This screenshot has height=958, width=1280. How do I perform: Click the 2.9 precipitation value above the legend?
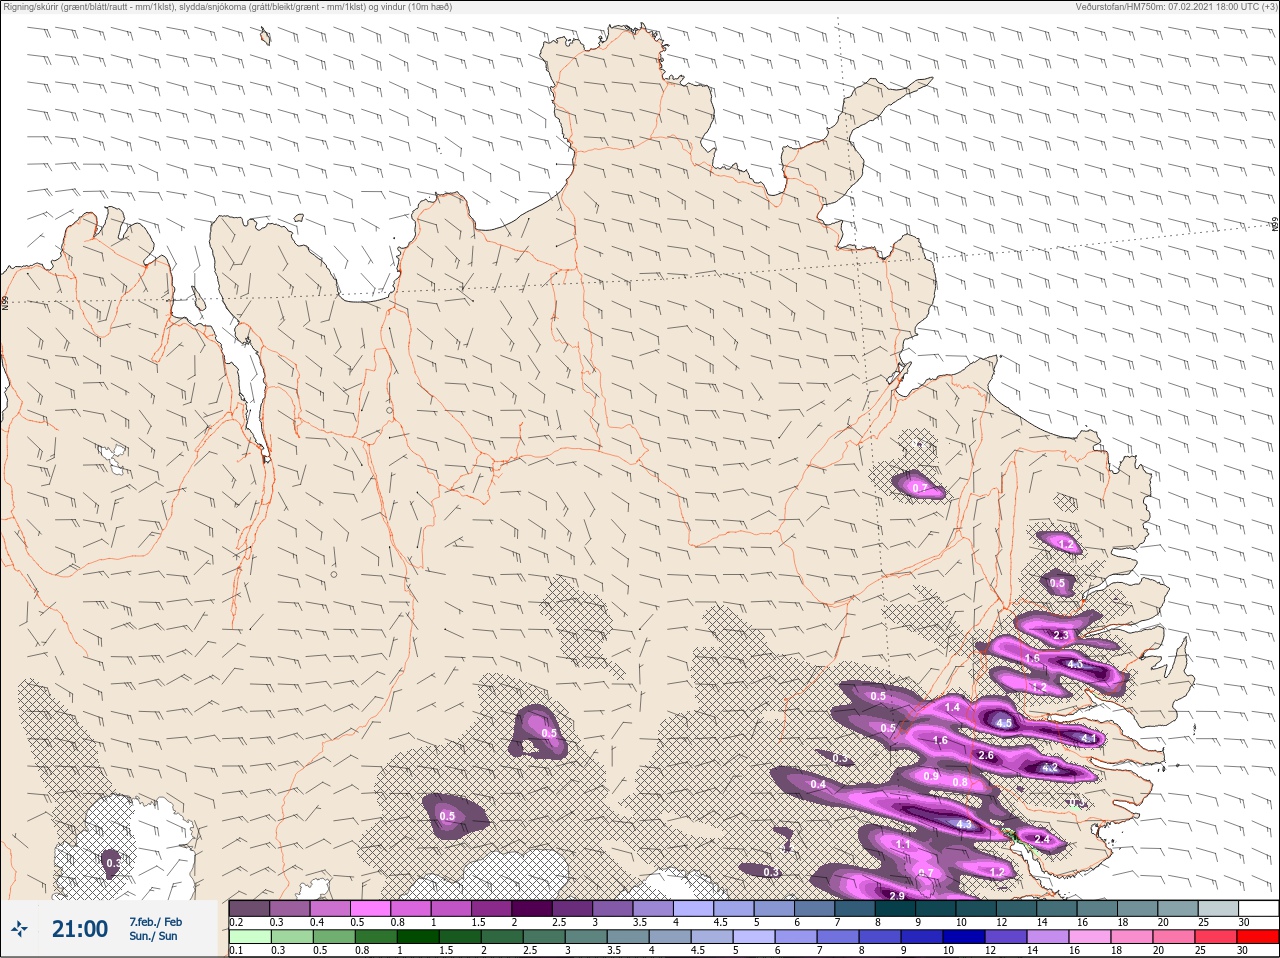point(897,895)
